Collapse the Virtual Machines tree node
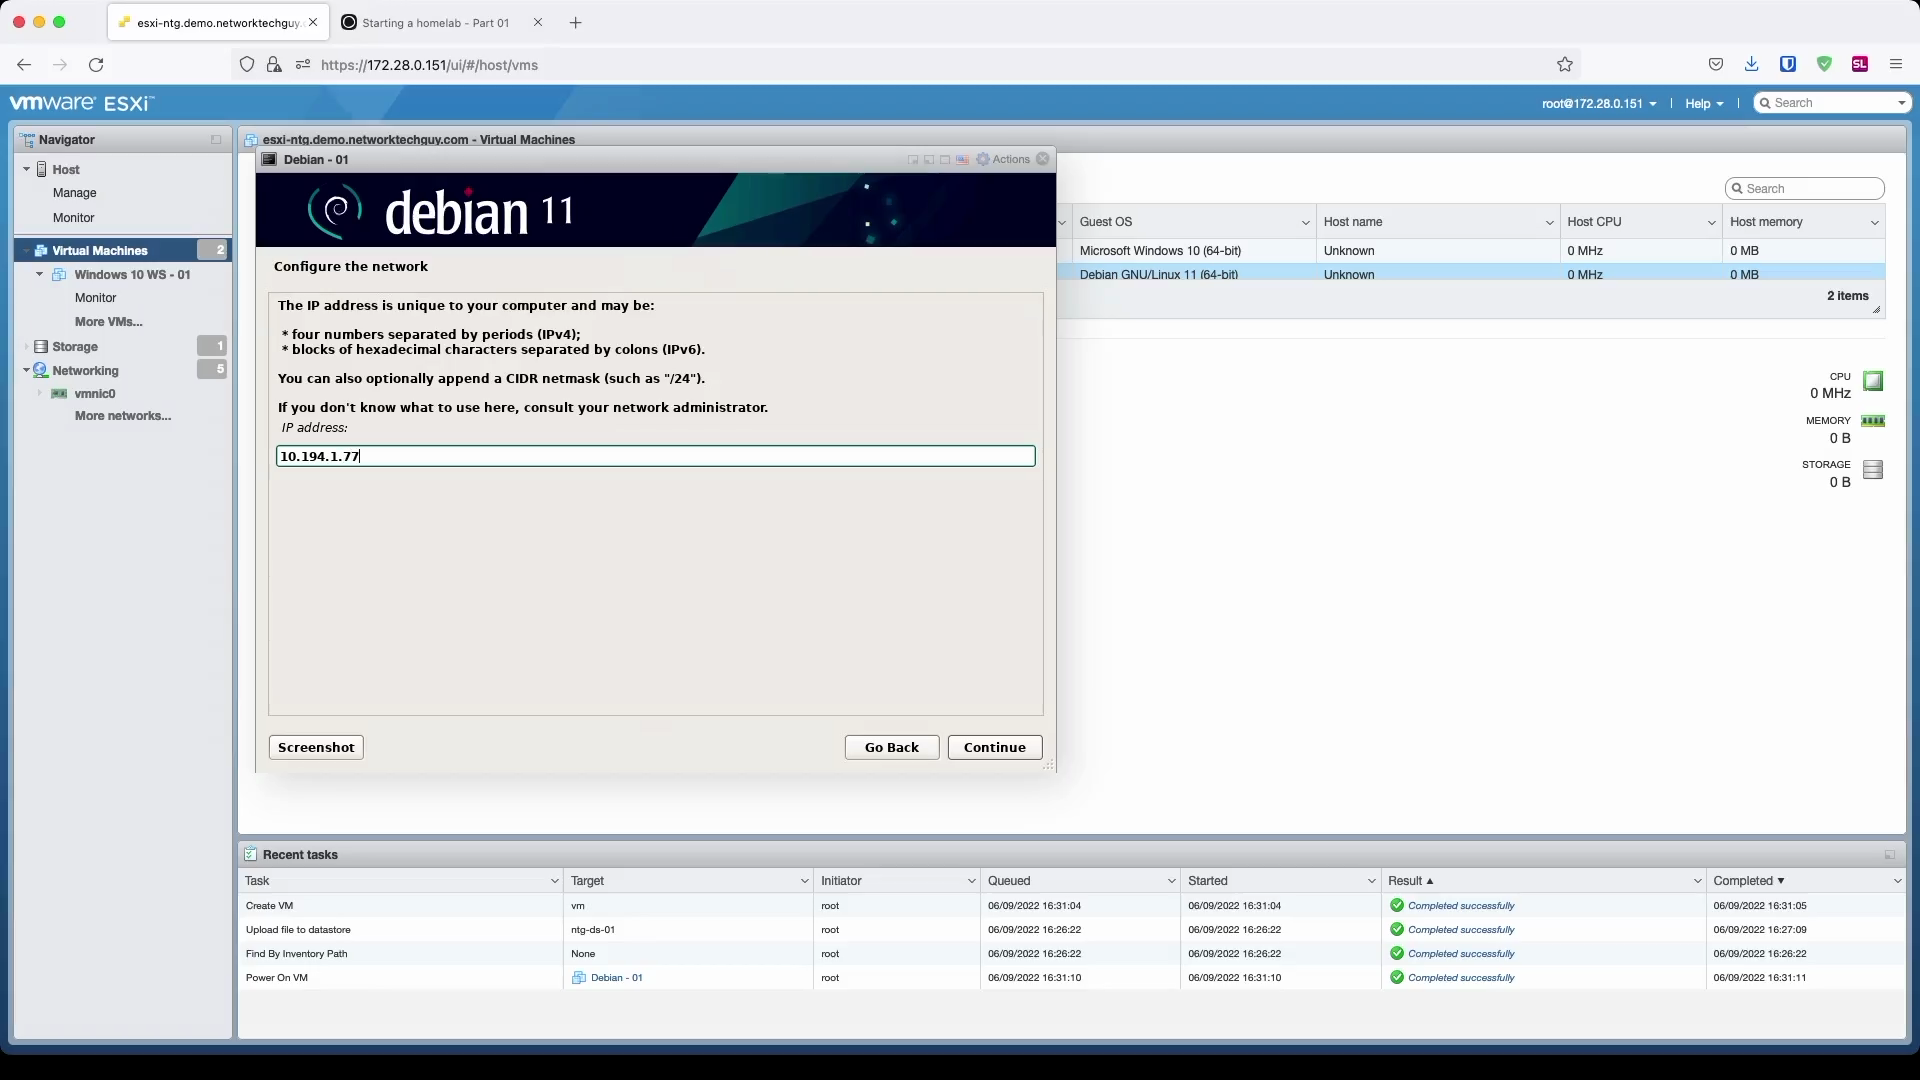 (x=27, y=251)
